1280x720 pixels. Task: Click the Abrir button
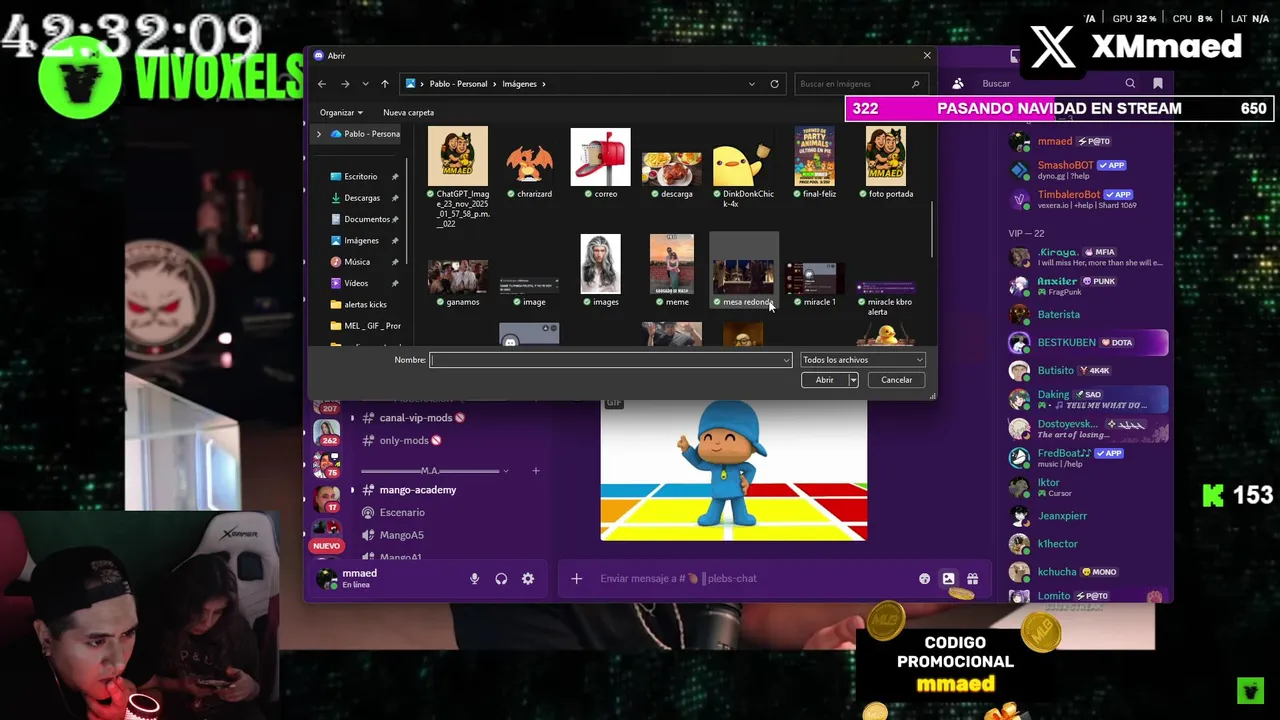click(824, 380)
